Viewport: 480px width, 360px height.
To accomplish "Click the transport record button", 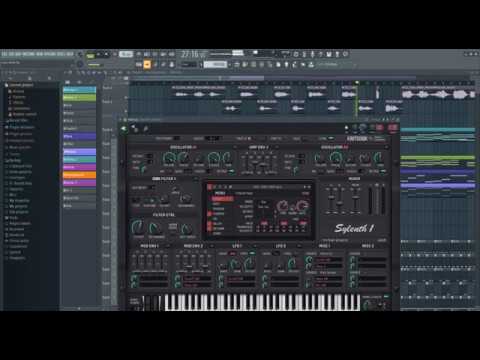I will pyautogui.click(x=114, y=54).
